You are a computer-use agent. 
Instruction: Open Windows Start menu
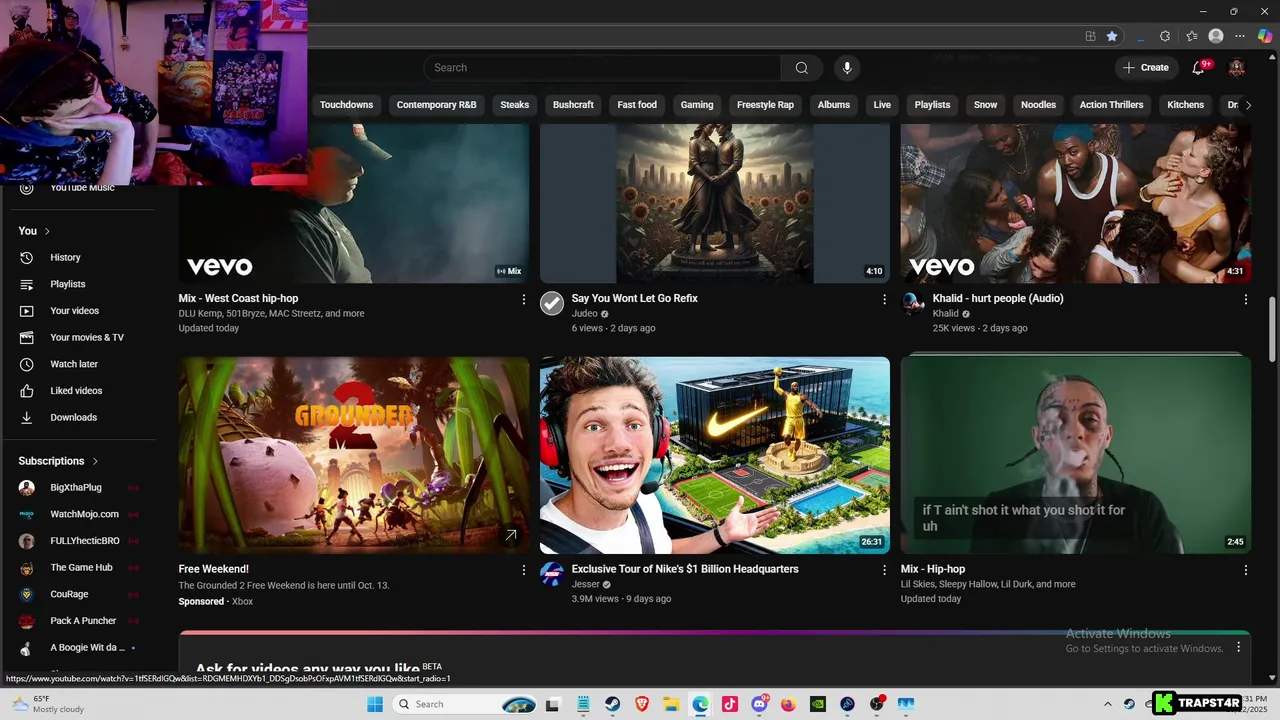coord(375,704)
